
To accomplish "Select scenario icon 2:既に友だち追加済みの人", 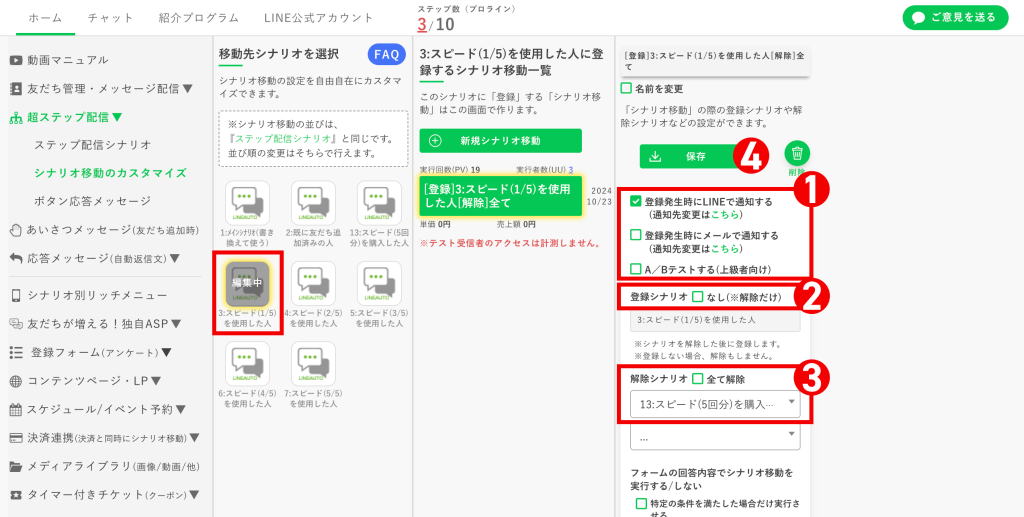I will 313,202.
